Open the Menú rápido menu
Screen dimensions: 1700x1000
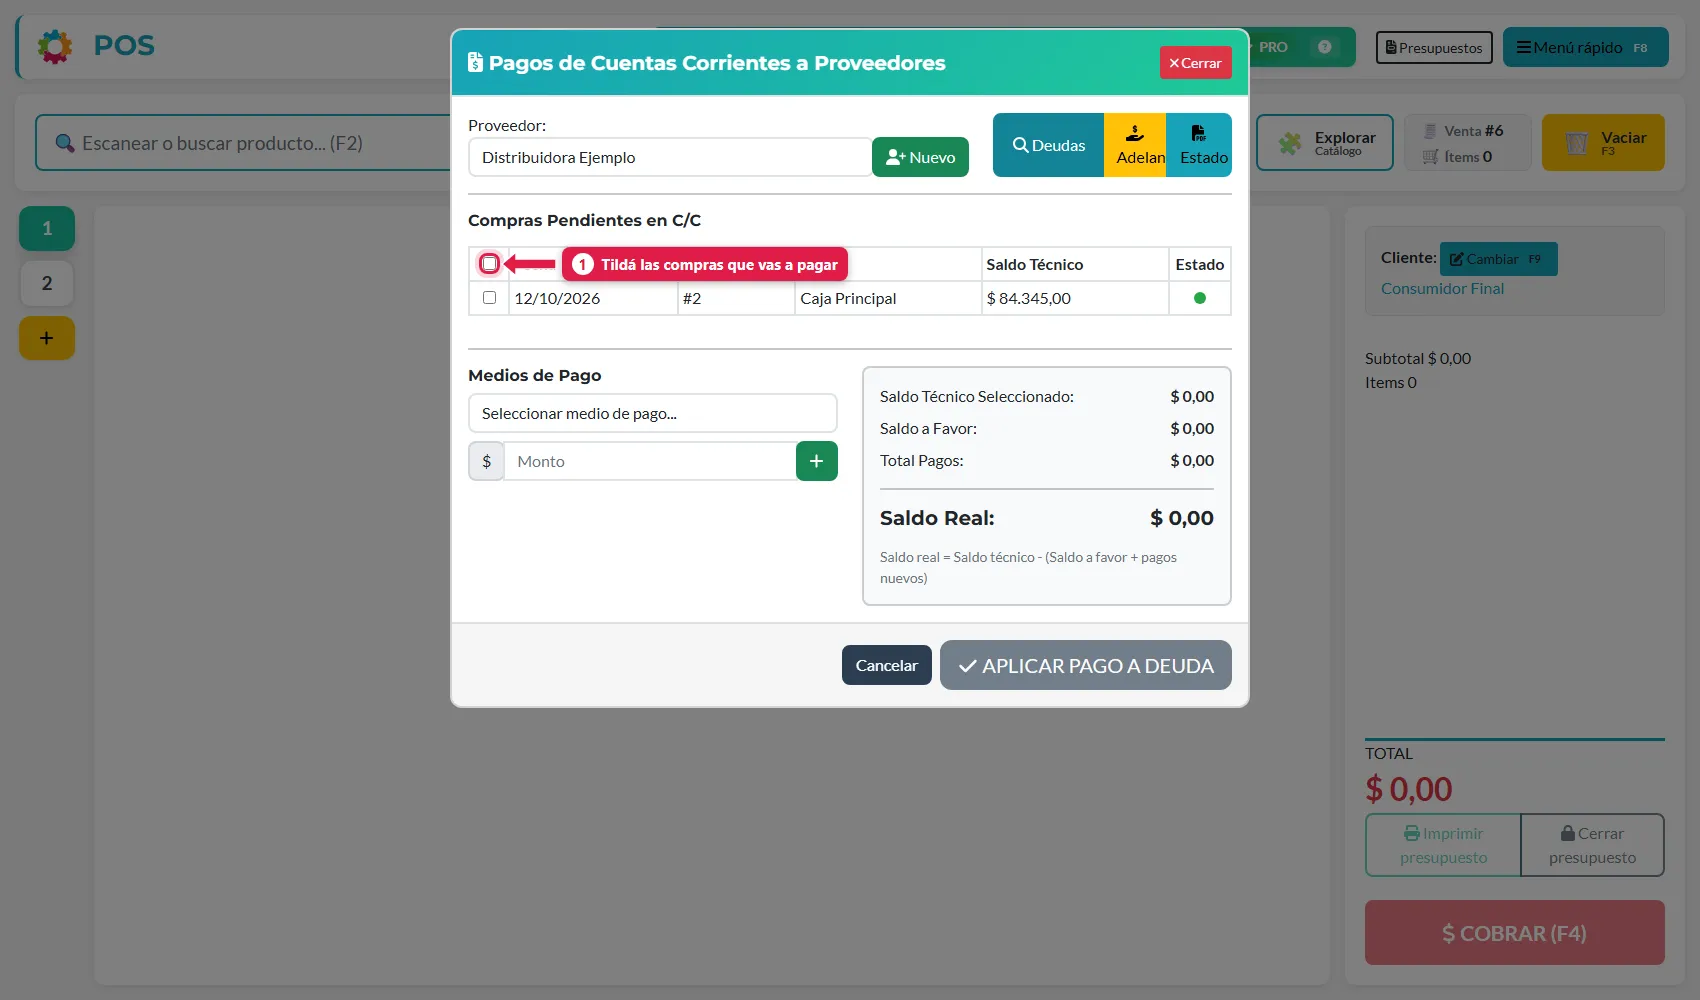point(1586,47)
